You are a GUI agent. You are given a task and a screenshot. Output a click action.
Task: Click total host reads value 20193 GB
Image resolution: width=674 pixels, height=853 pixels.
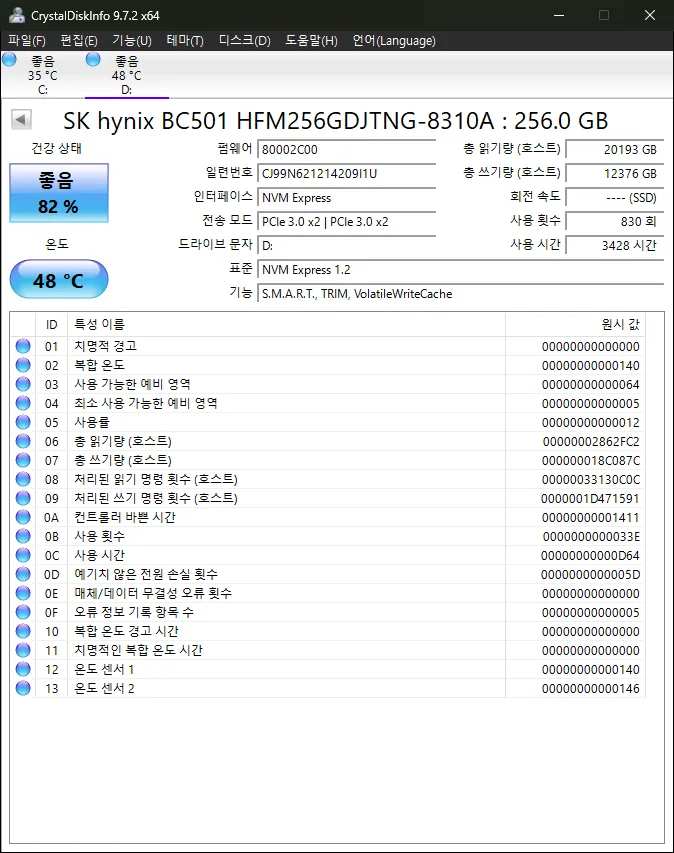(615, 149)
